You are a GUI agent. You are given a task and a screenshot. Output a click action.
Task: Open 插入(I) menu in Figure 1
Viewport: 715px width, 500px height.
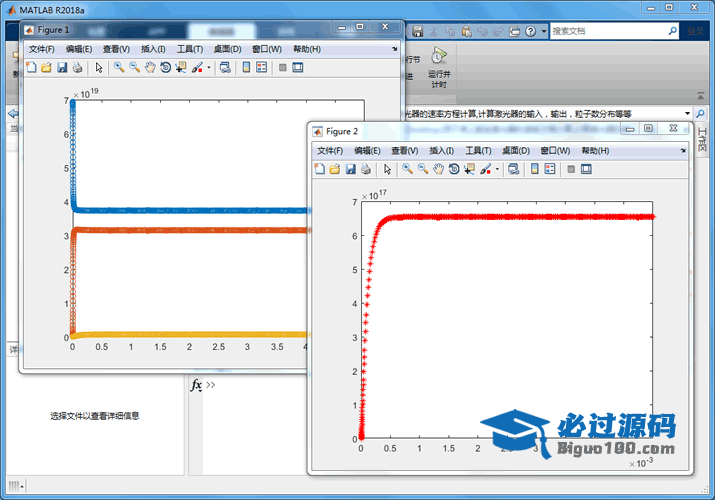point(153,49)
